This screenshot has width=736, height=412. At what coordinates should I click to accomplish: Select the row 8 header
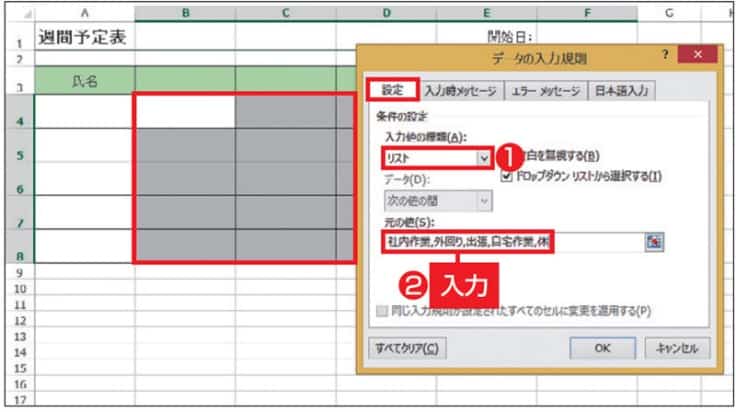pyautogui.click(x=16, y=254)
